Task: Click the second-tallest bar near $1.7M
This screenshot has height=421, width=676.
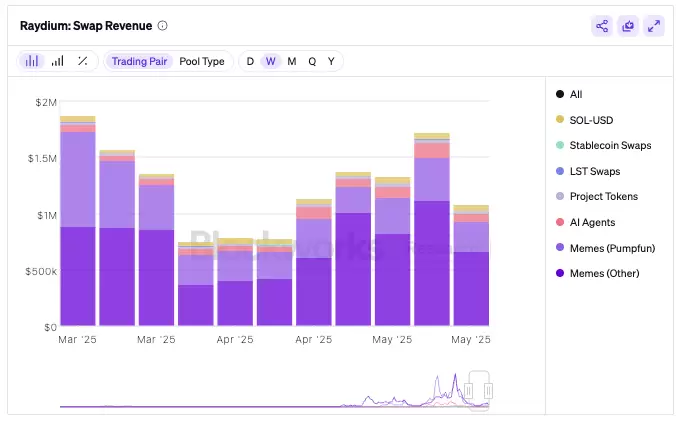Action: tap(432, 229)
